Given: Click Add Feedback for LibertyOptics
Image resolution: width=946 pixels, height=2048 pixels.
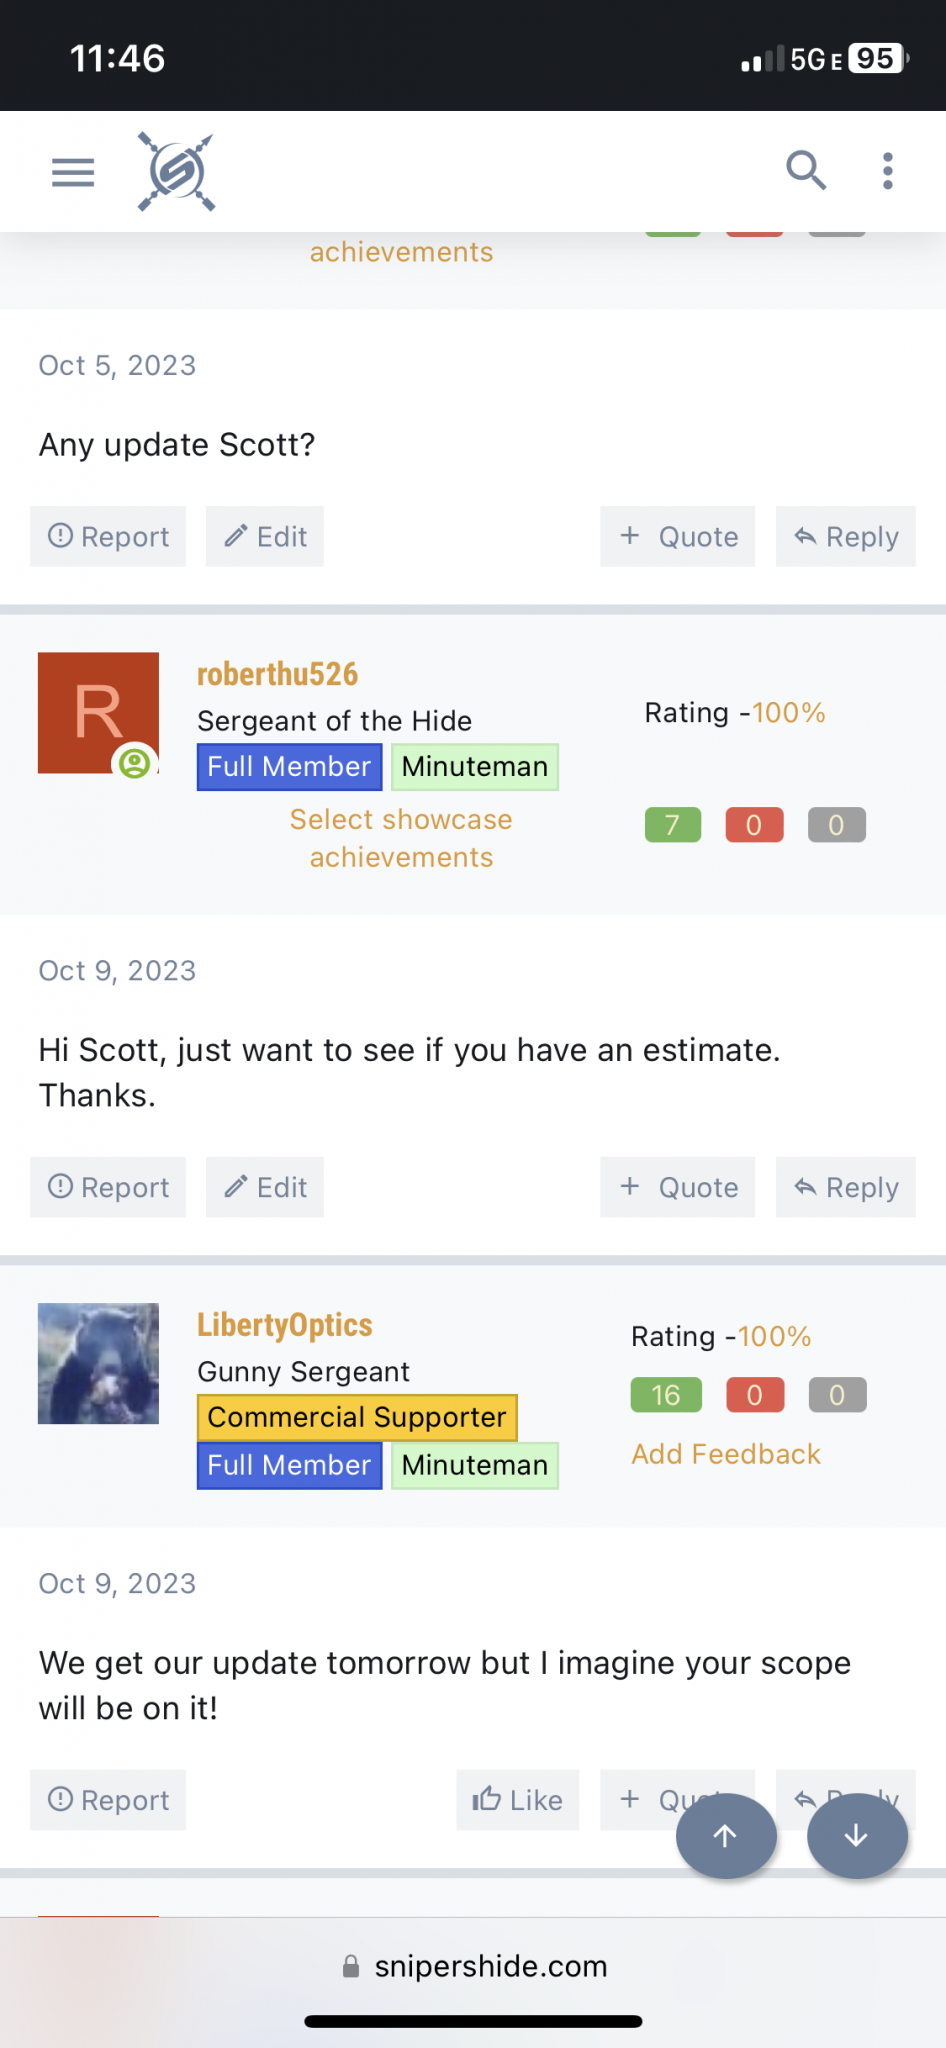Looking at the screenshot, I should click(726, 1454).
